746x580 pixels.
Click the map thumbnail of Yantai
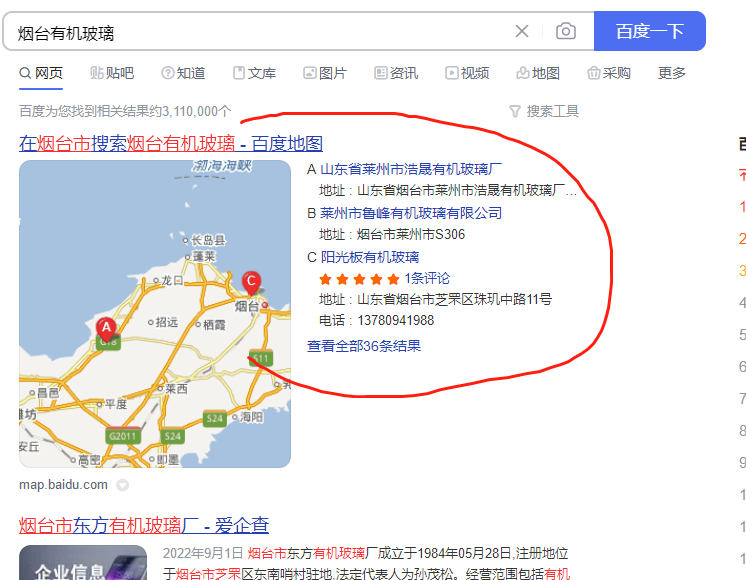tap(155, 314)
